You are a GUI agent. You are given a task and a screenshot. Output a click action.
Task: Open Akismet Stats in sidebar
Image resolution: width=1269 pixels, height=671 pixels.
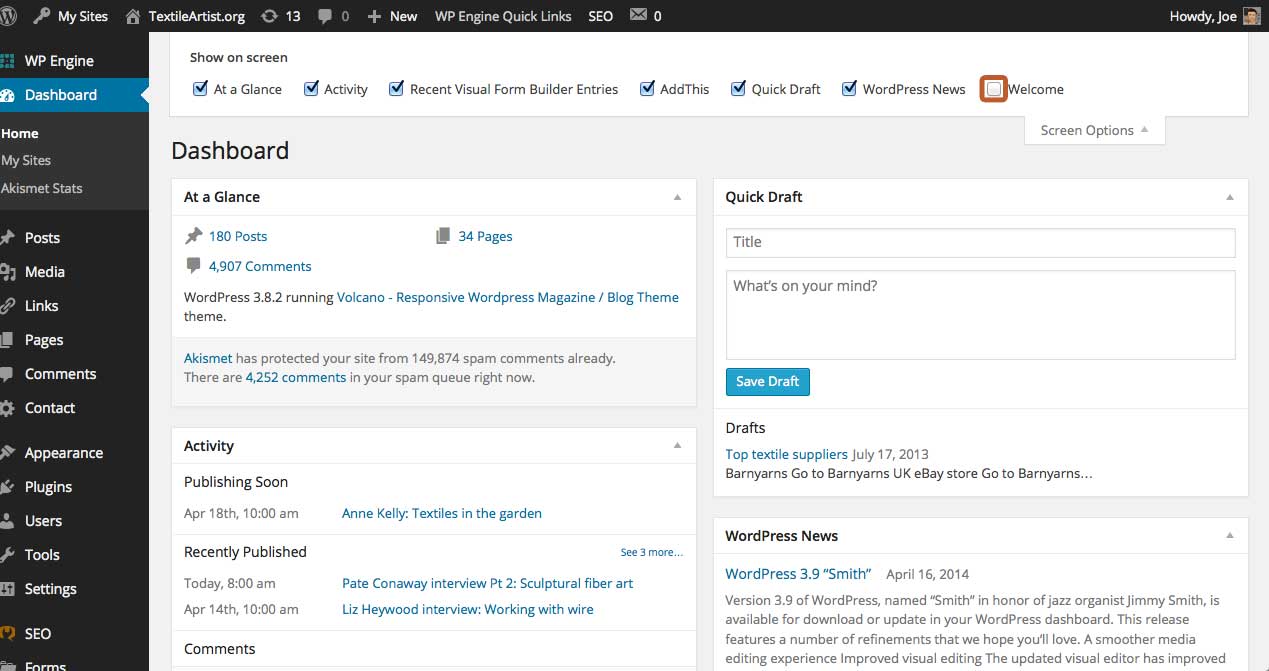42,188
